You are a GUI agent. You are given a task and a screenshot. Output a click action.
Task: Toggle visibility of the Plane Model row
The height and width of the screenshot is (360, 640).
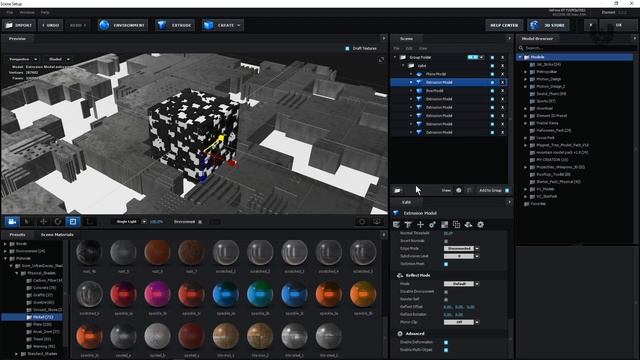click(492, 74)
